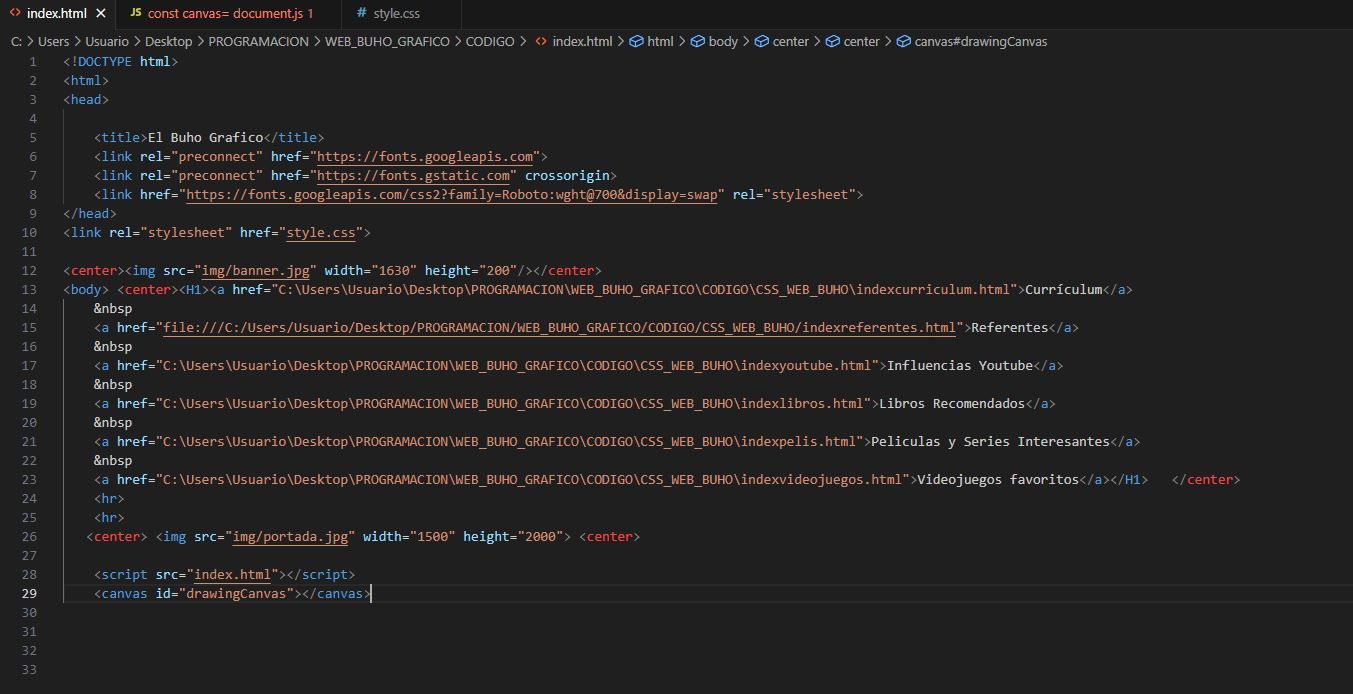
Task: Follow the https://fonts.googleapis.com link on line 6
Action: [x=425, y=157]
